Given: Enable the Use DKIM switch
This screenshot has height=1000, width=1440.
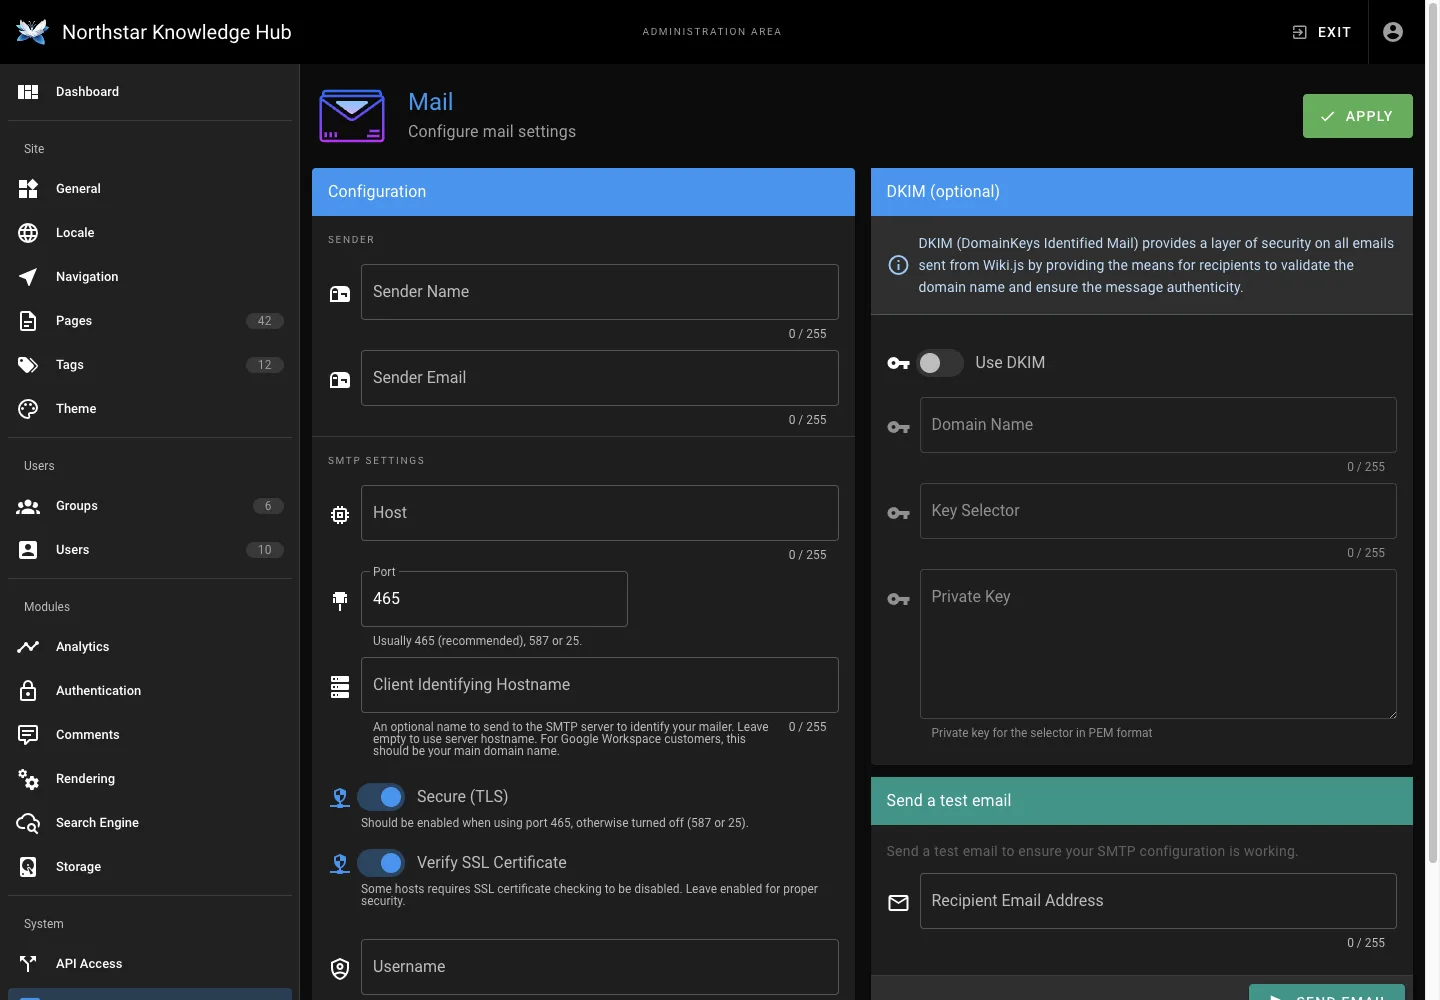Looking at the screenshot, I should click(940, 363).
